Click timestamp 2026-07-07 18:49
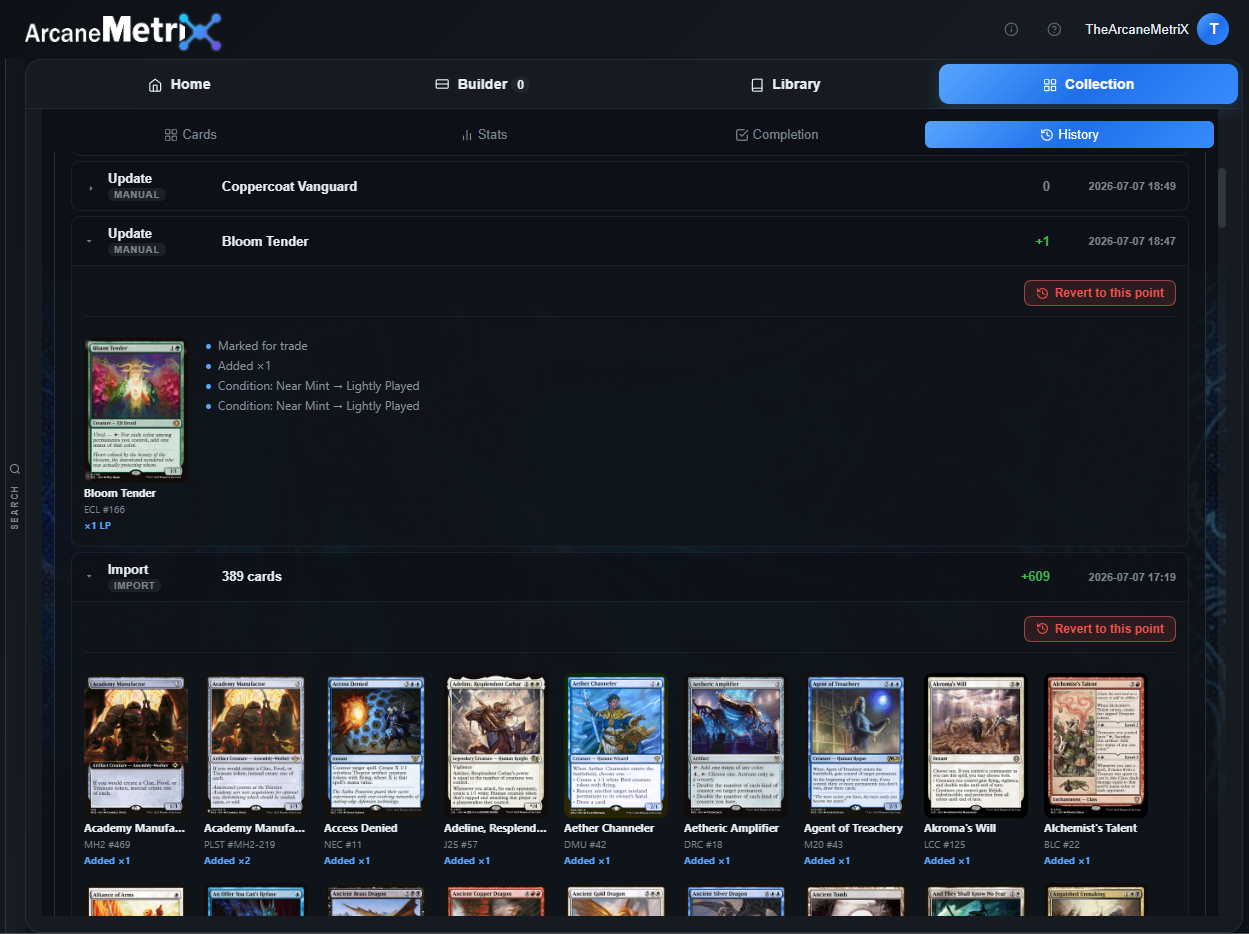 click(x=1132, y=186)
